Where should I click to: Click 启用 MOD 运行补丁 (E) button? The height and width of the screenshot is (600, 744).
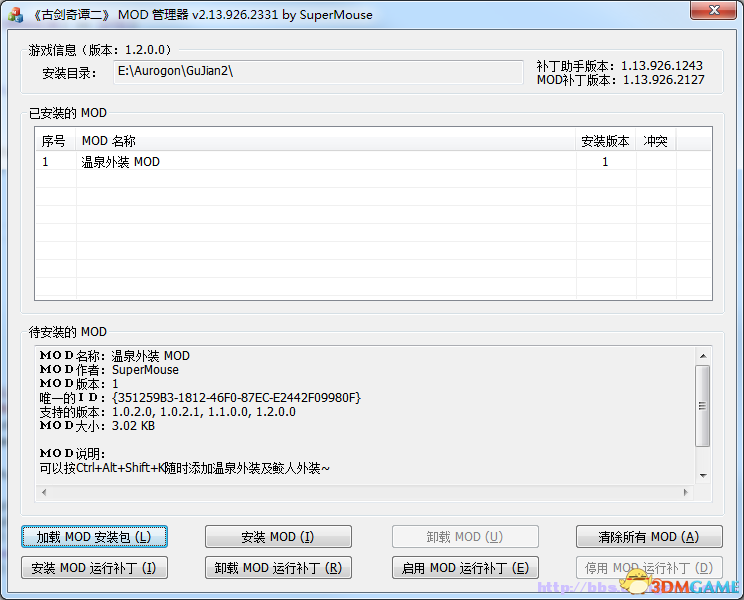click(465, 567)
